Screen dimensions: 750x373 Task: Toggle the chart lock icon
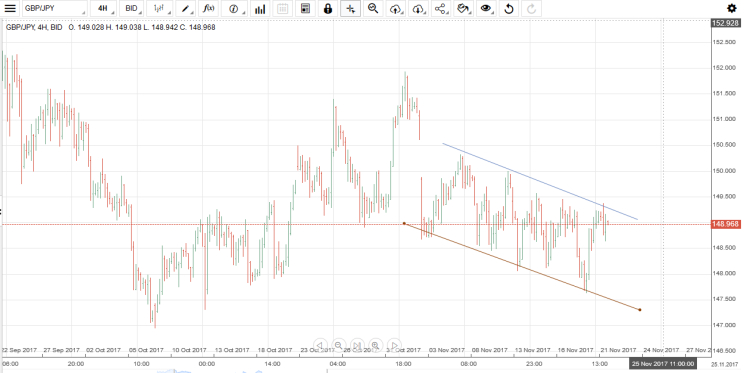[x=328, y=9]
